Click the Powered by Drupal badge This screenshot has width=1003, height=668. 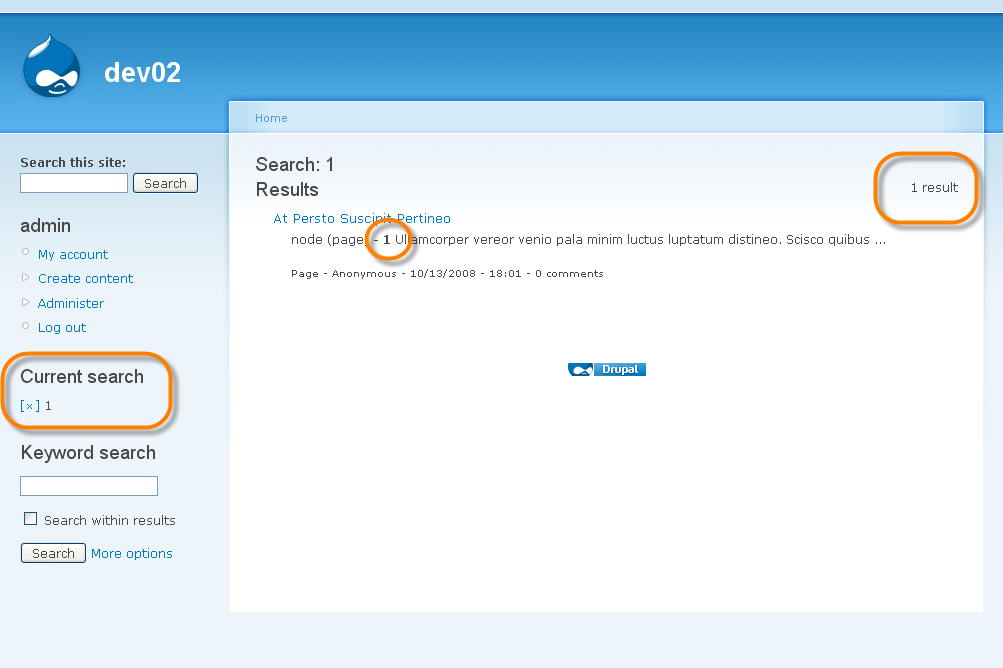(x=606, y=369)
